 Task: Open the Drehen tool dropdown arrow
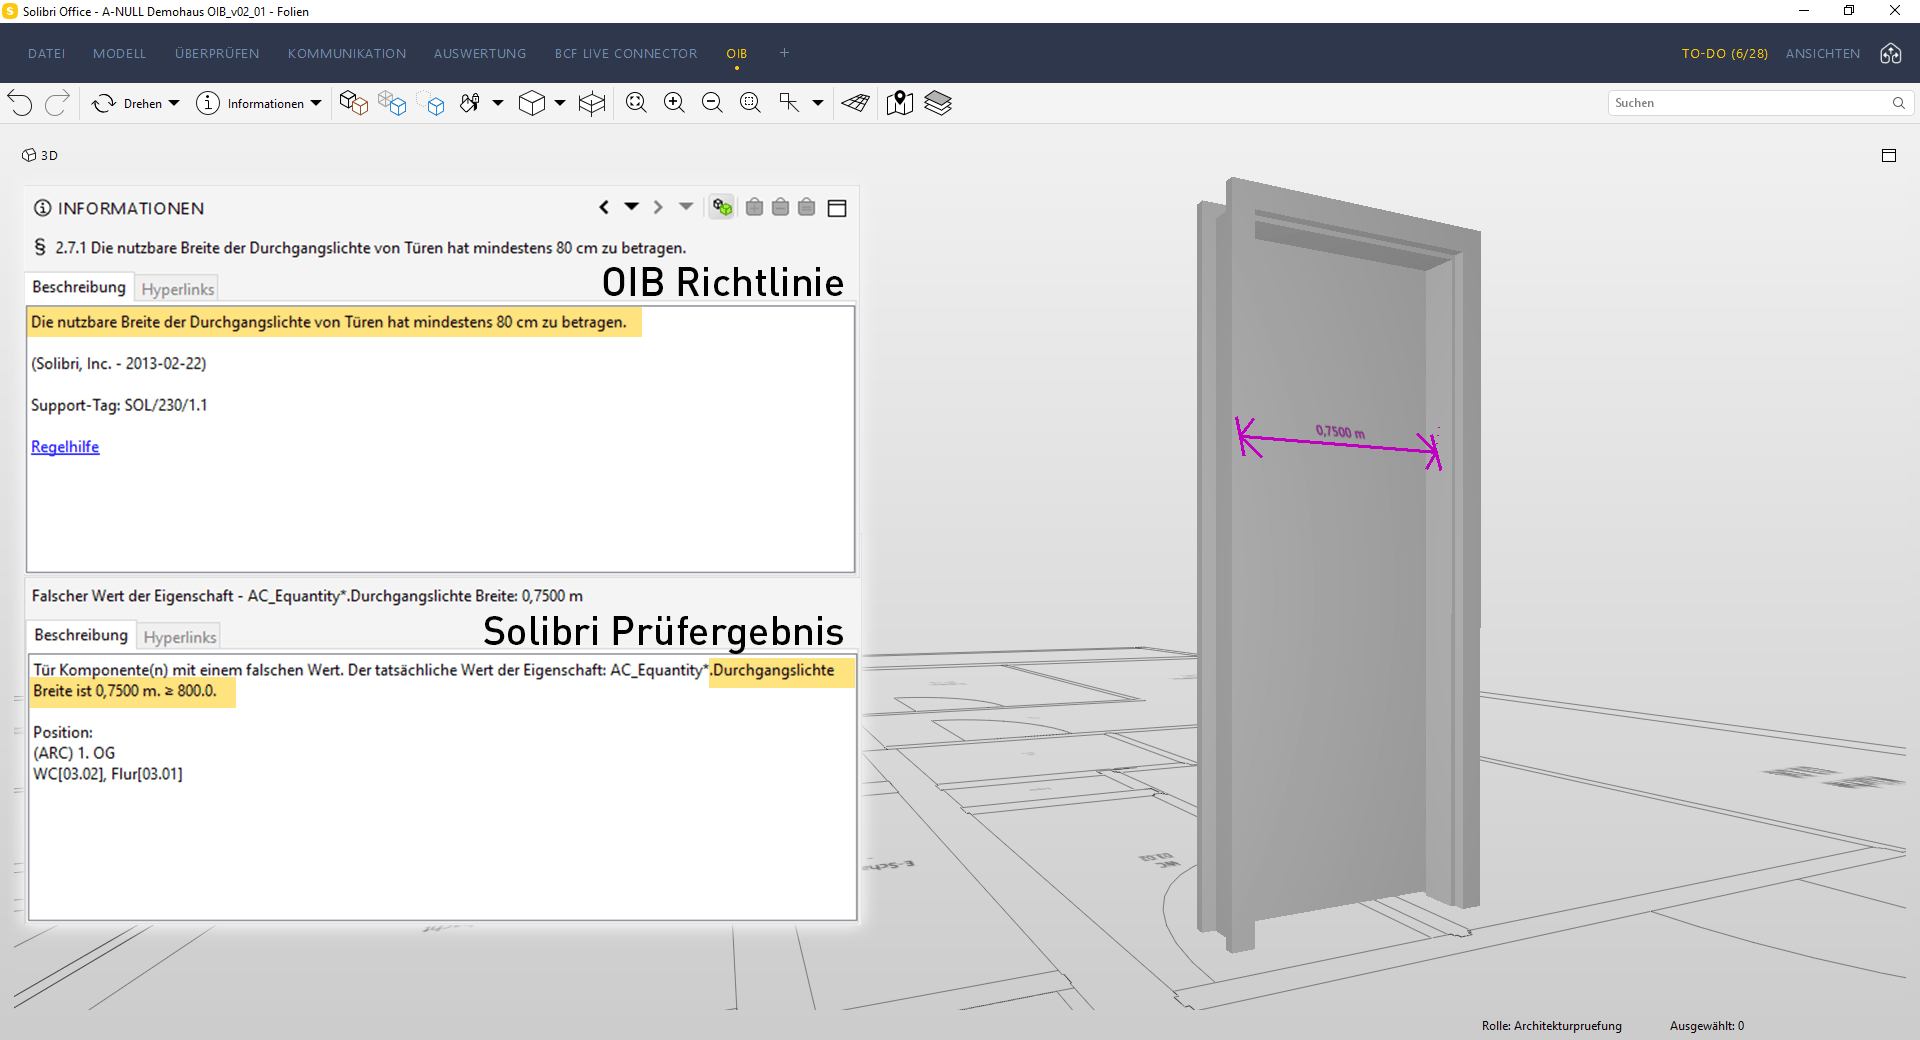(174, 103)
